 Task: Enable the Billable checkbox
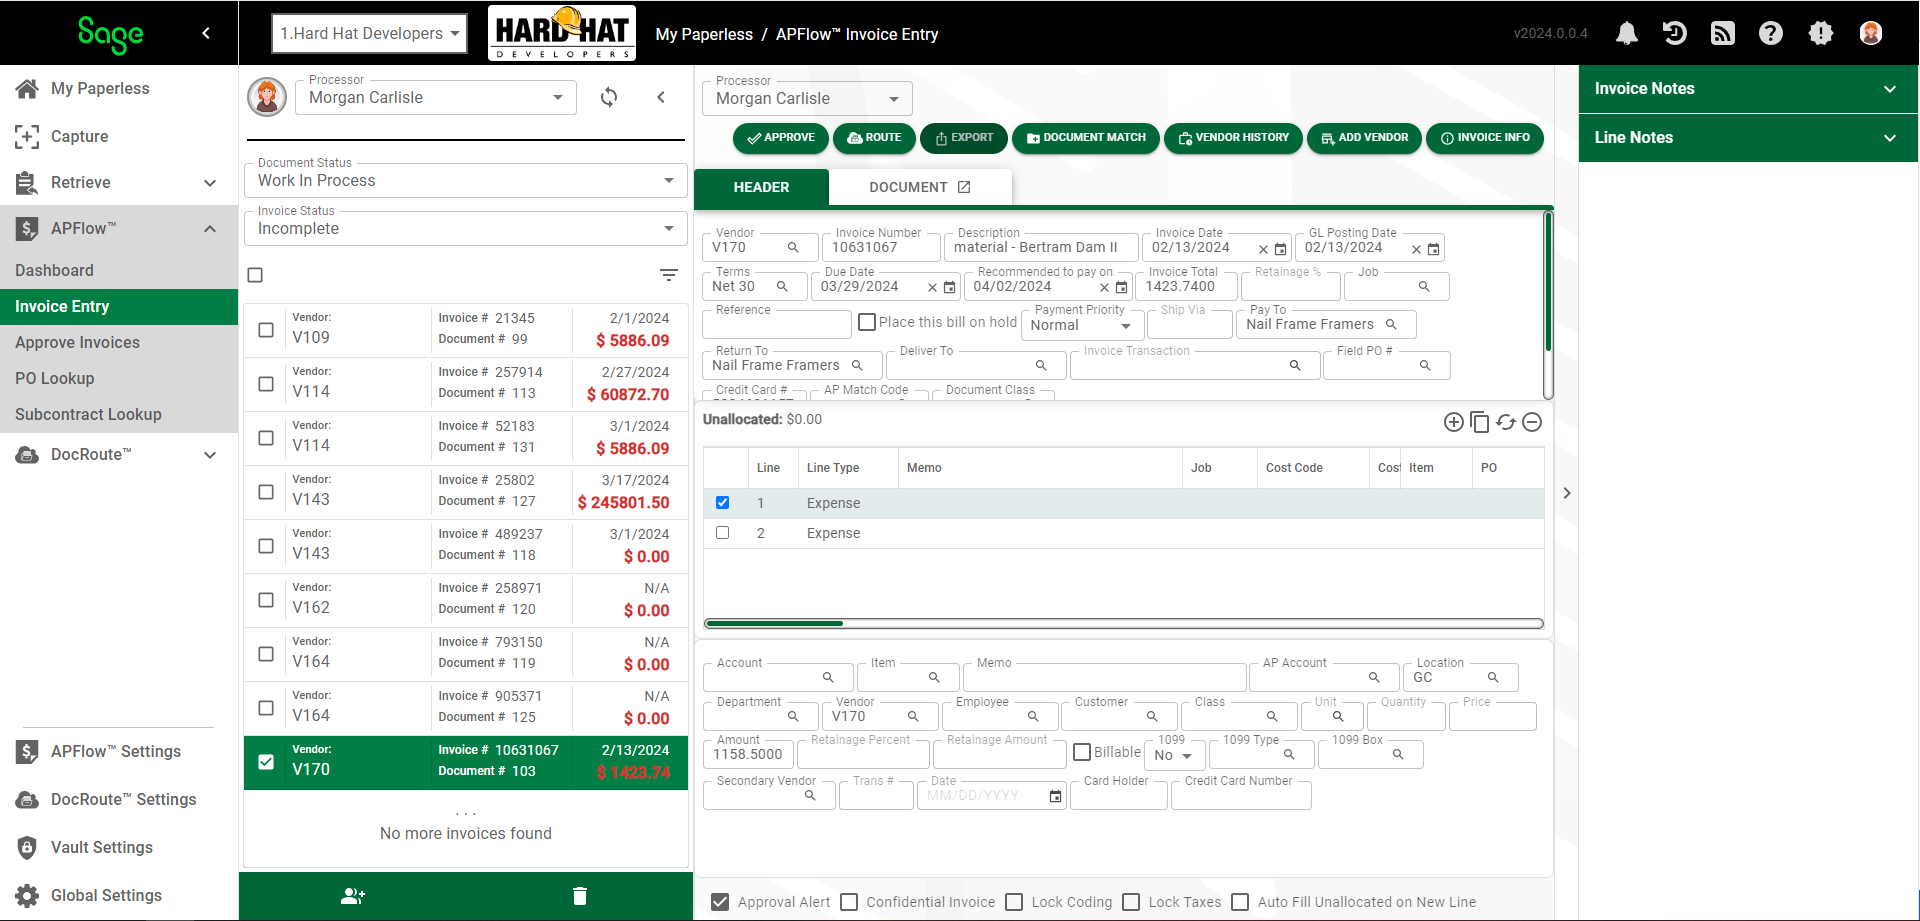pos(1082,752)
